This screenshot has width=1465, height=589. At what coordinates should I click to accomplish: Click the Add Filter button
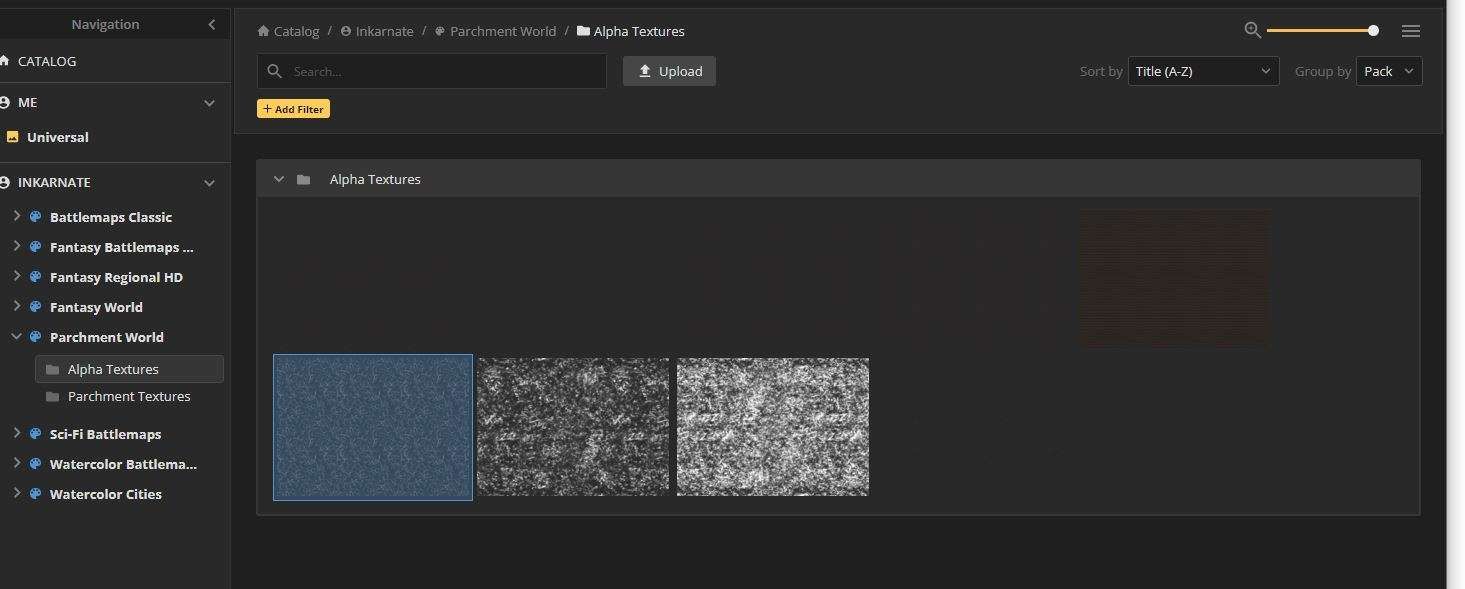click(x=293, y=109)
